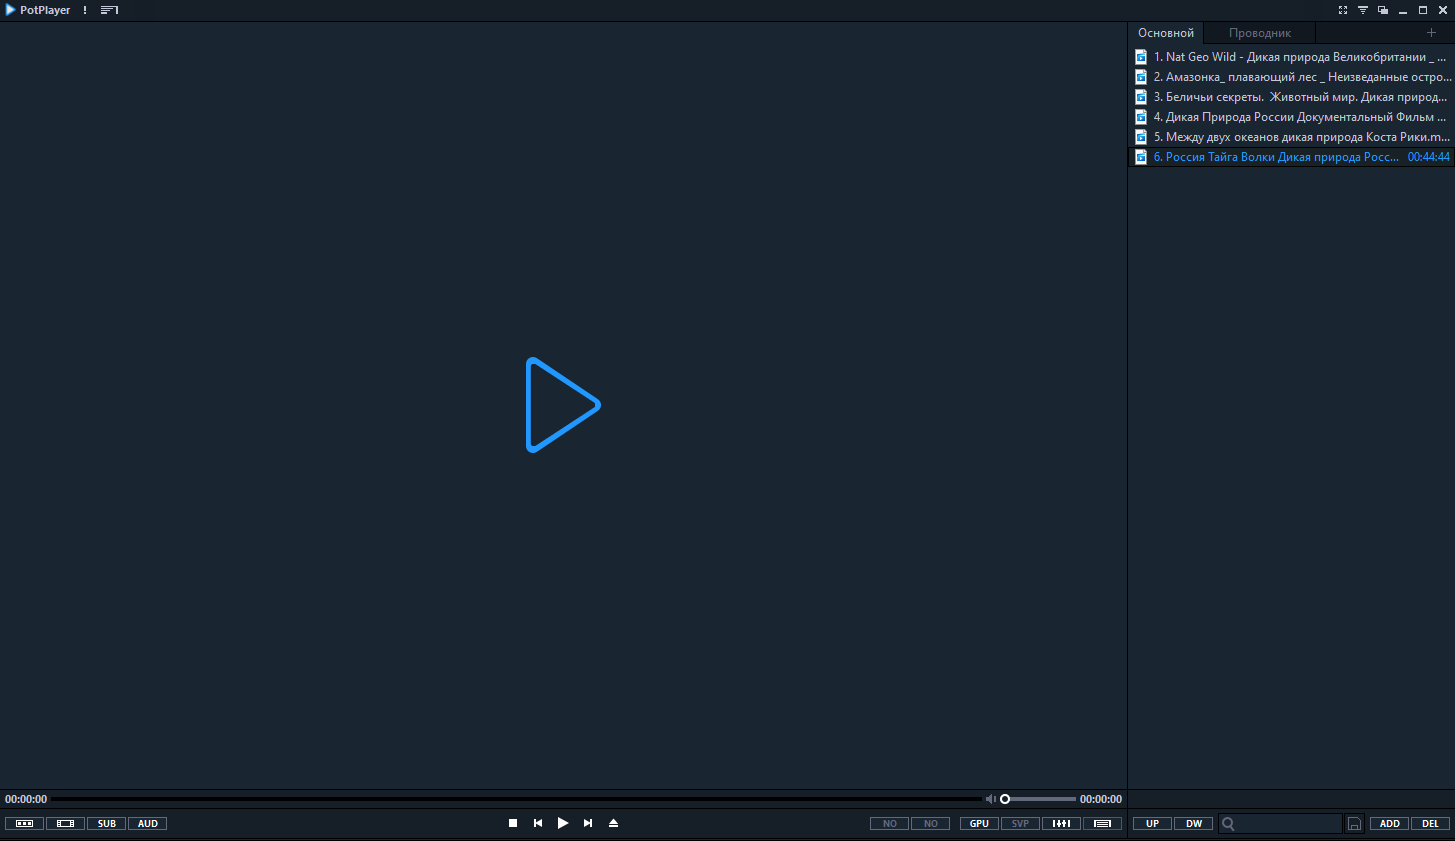Click the second NO indicator button
Screen dimensions: 1455x841
coord(930,824)
